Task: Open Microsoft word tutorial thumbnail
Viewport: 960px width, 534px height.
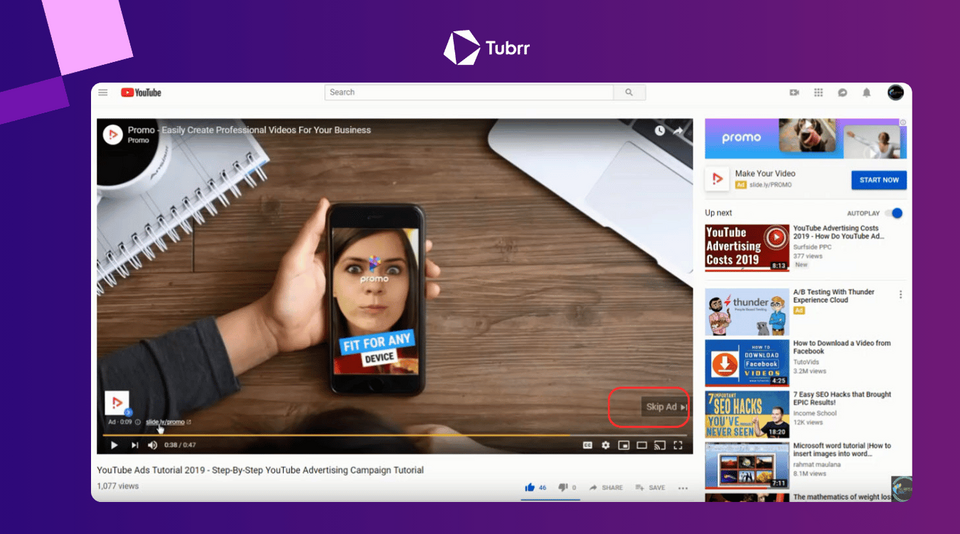Action: (747, 466)
